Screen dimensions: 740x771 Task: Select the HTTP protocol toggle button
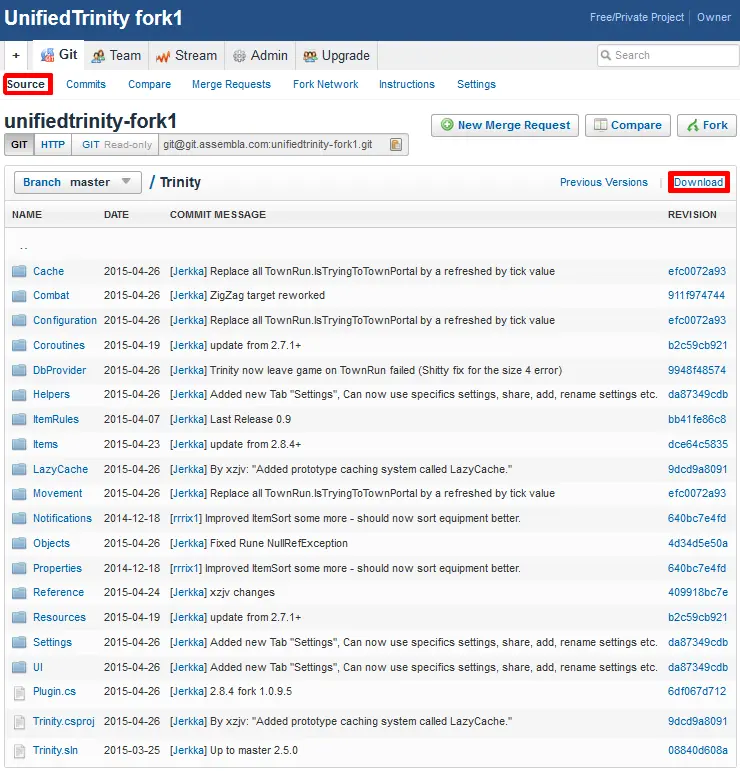click(53, 145)
